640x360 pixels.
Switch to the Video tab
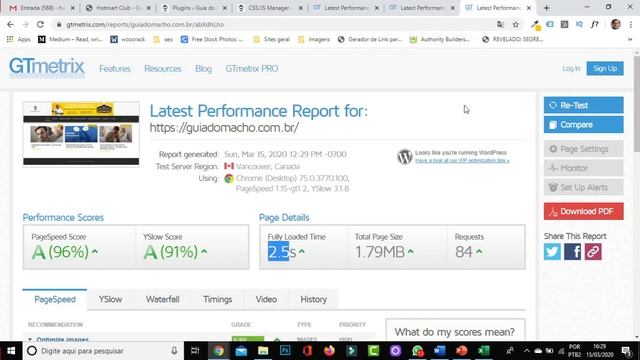point(266,299)
